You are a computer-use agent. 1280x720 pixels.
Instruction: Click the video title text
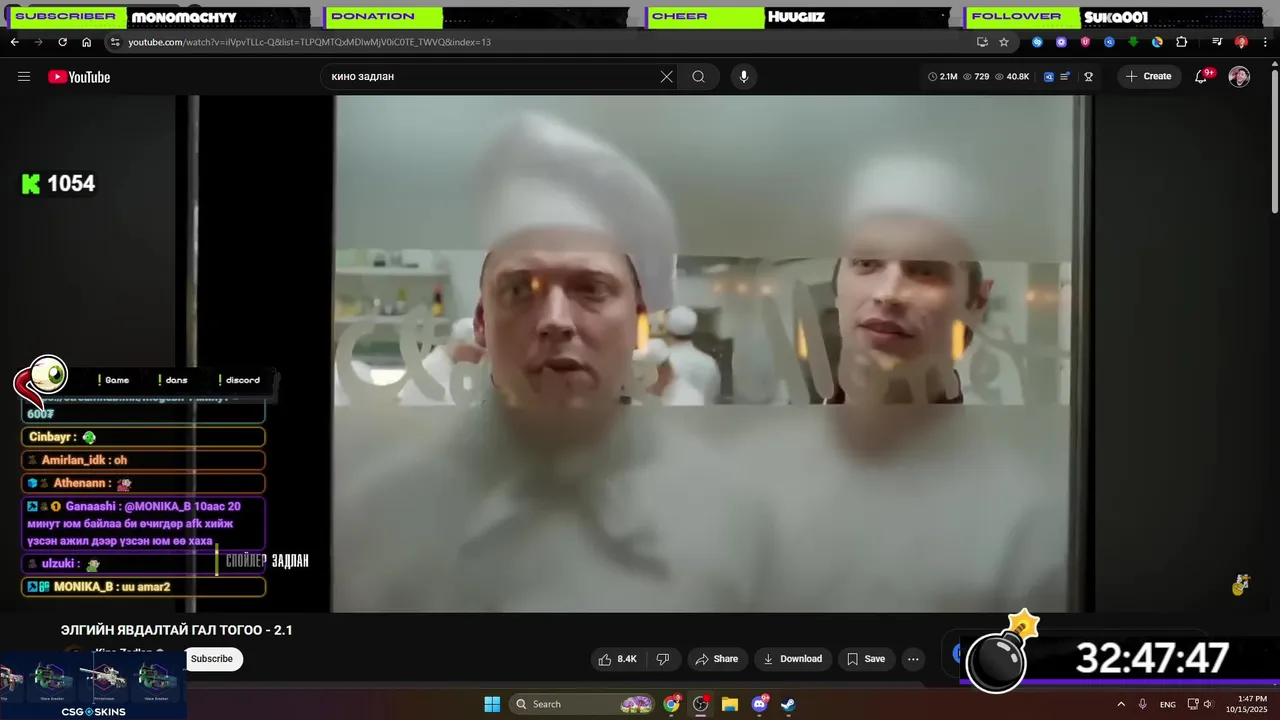tap(177, 630)
